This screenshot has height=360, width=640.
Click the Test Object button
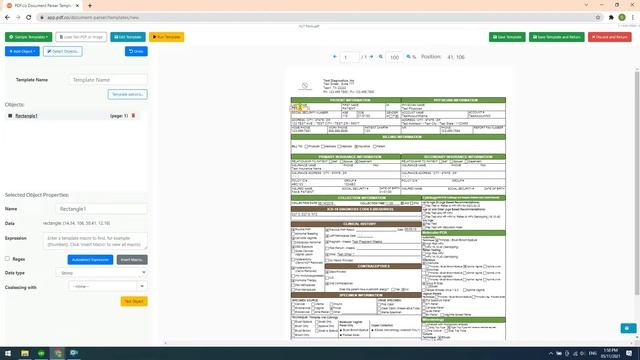[134, 301]
